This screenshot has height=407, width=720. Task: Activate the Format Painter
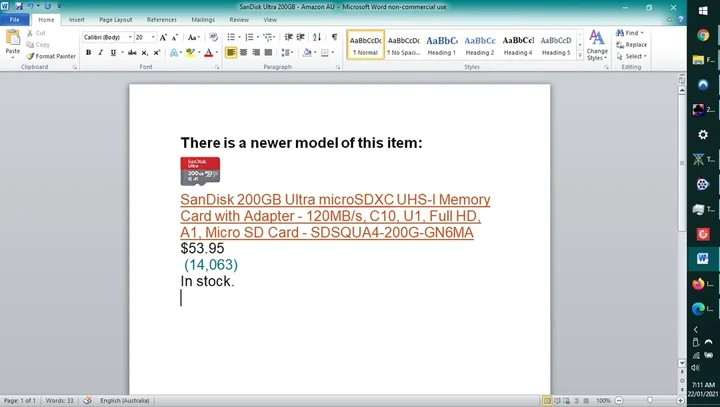pyautogui.click(x=51, y=56)
